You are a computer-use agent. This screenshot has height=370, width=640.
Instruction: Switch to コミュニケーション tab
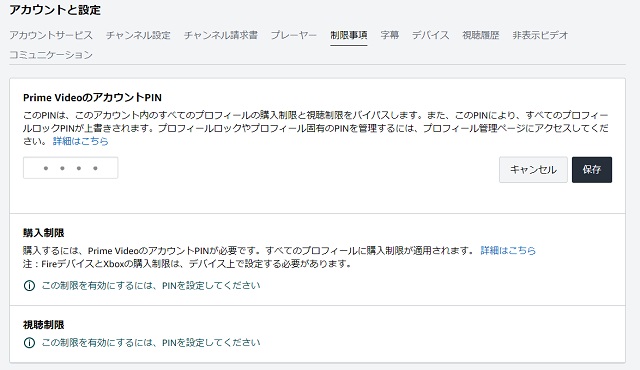point(51,55)
